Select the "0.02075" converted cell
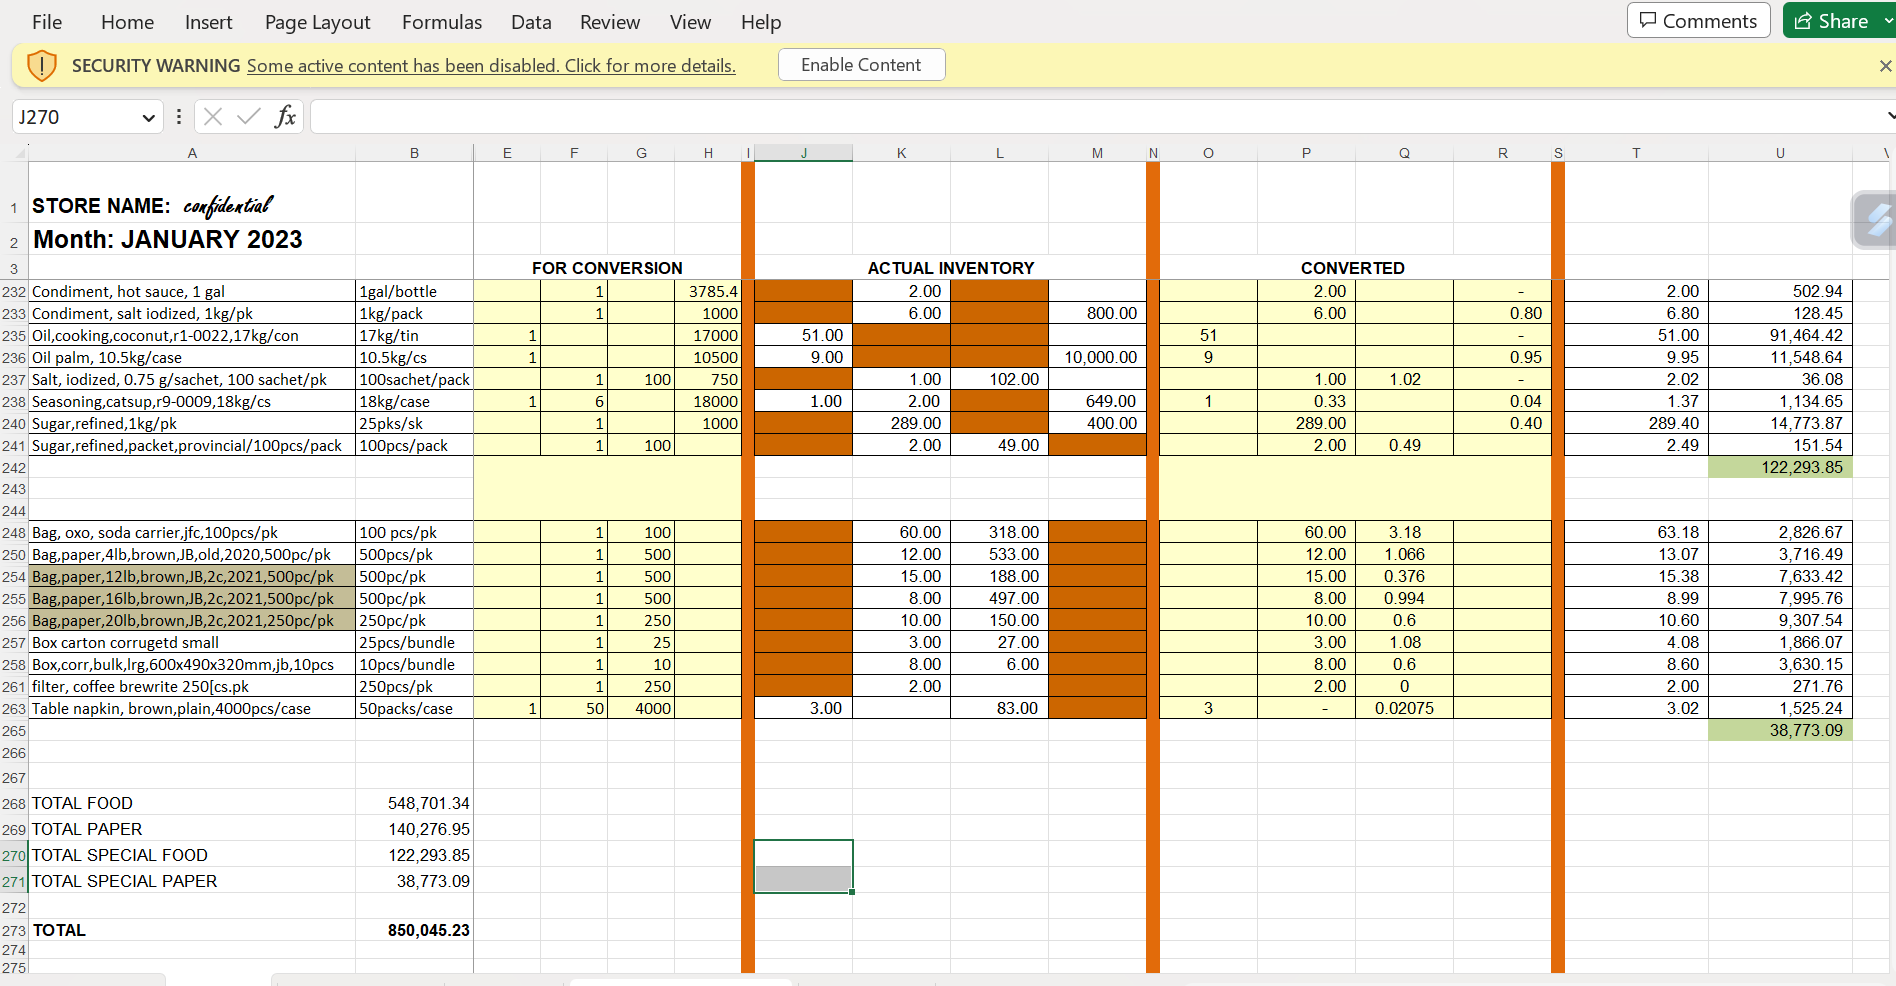The image size is (1896, 986). pyautogui.click(x=1404, y=708)
